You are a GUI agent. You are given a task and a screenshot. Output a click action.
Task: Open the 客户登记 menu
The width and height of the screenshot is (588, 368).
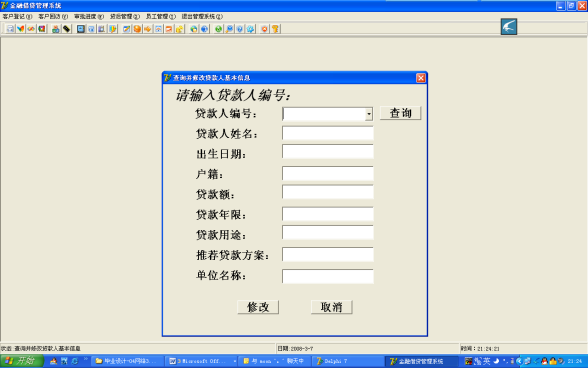click(x=17, y=17)
